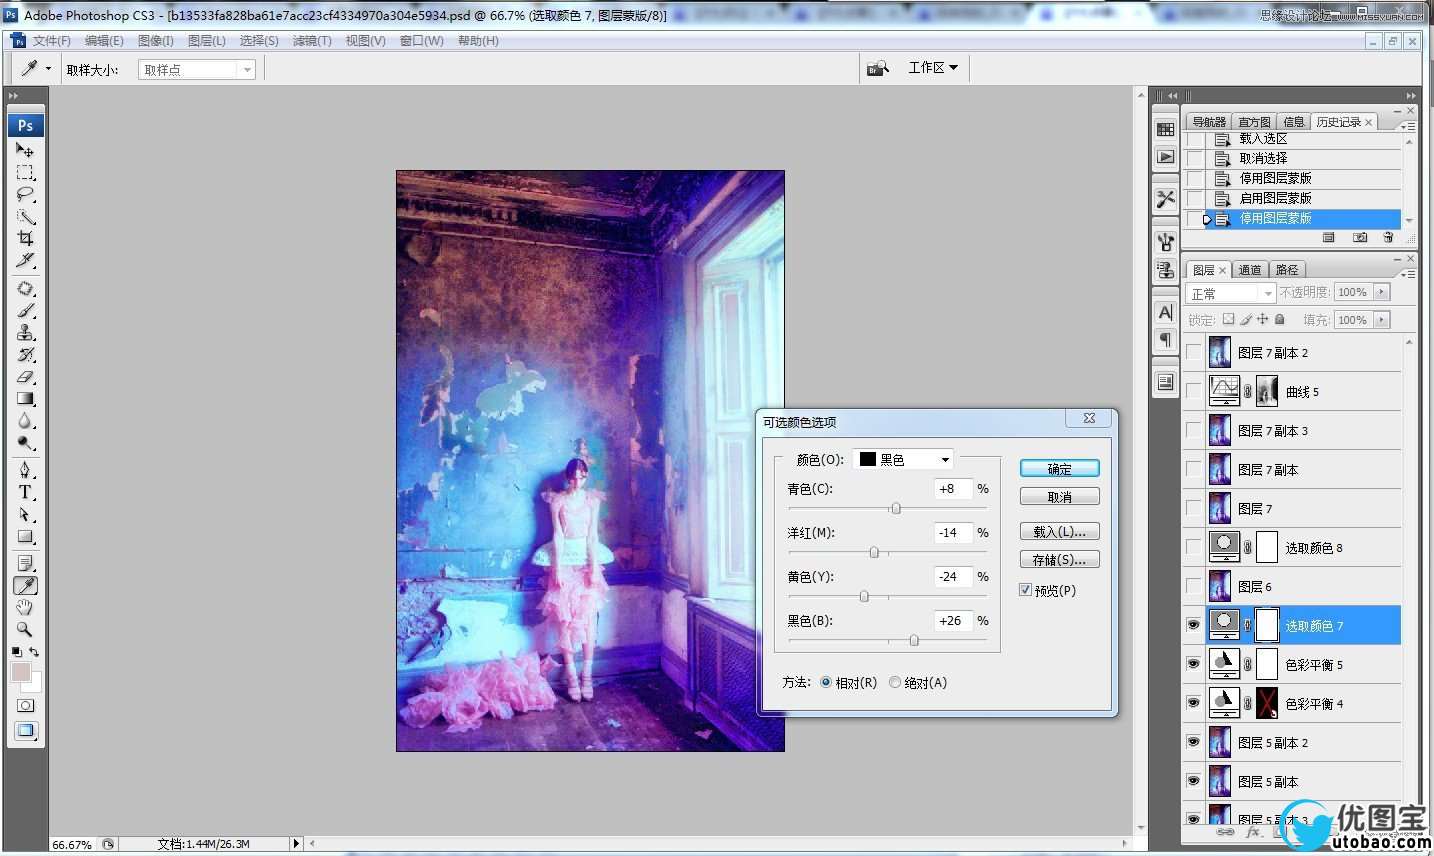Select the Clone Stamp tool
This screenshot has height=856, width=1434.
[x=25, y=333]
